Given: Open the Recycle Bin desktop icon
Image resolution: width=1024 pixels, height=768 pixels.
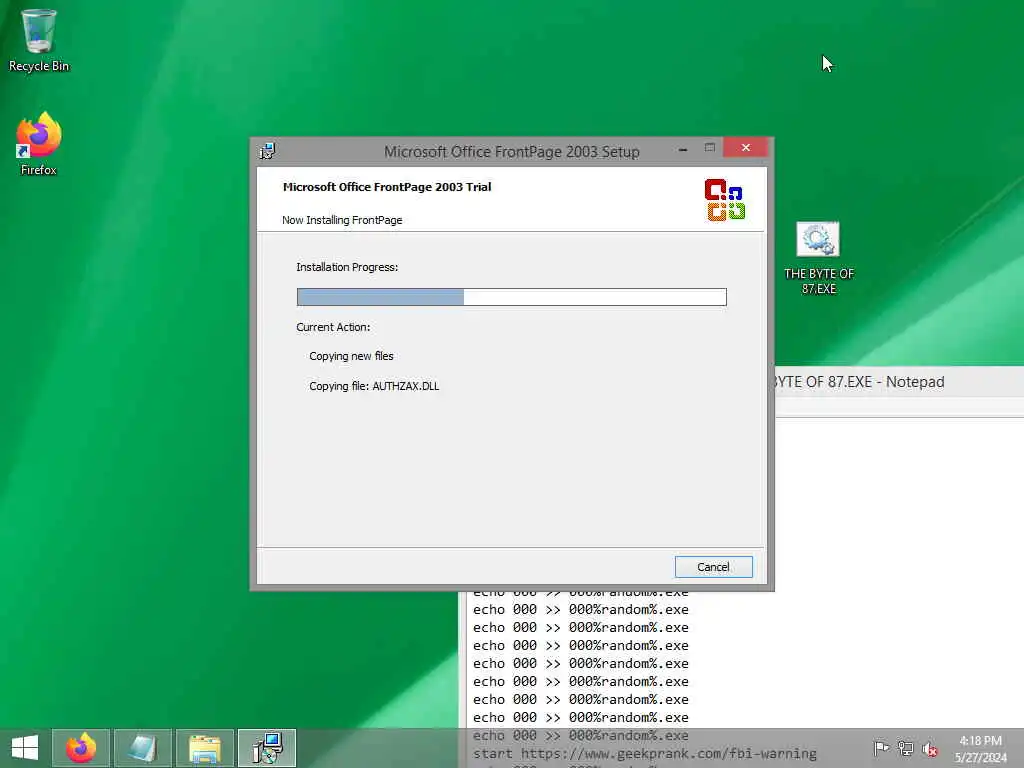Looking at the screenshot, I should 39,40.
